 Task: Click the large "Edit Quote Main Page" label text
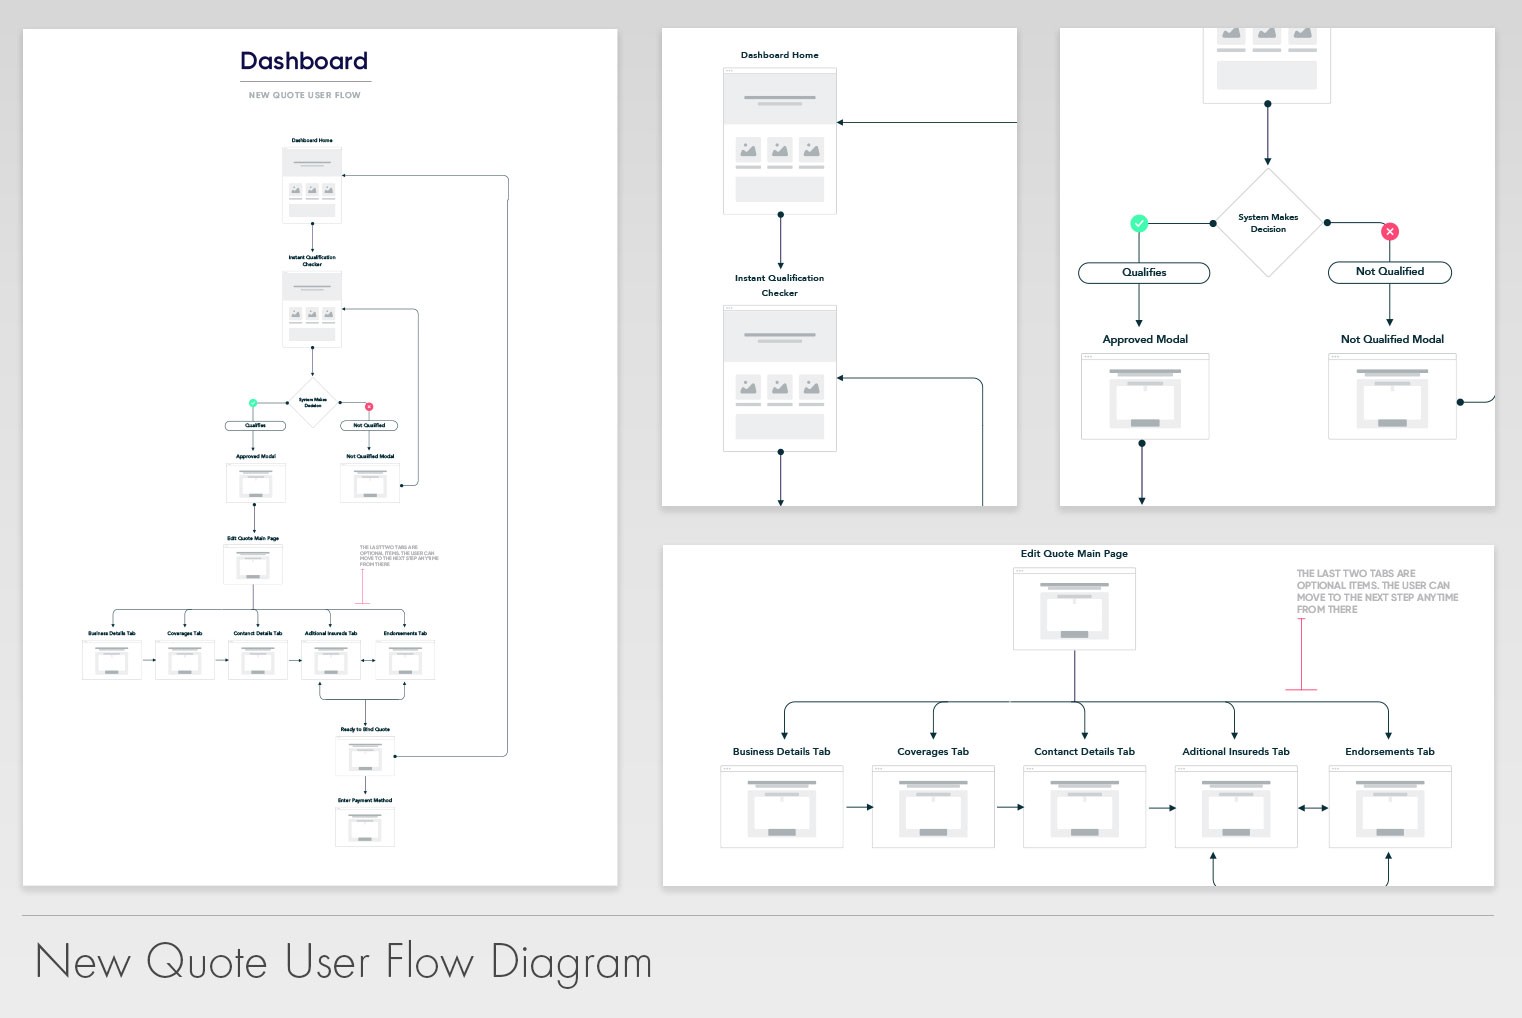[x=1074, y=553]
